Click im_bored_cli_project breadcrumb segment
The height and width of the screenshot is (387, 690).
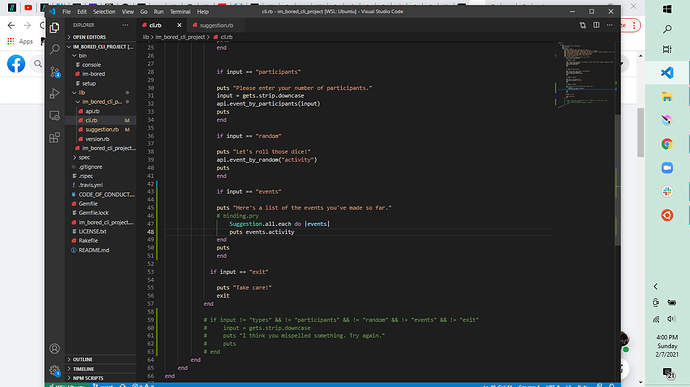[180, 37]
